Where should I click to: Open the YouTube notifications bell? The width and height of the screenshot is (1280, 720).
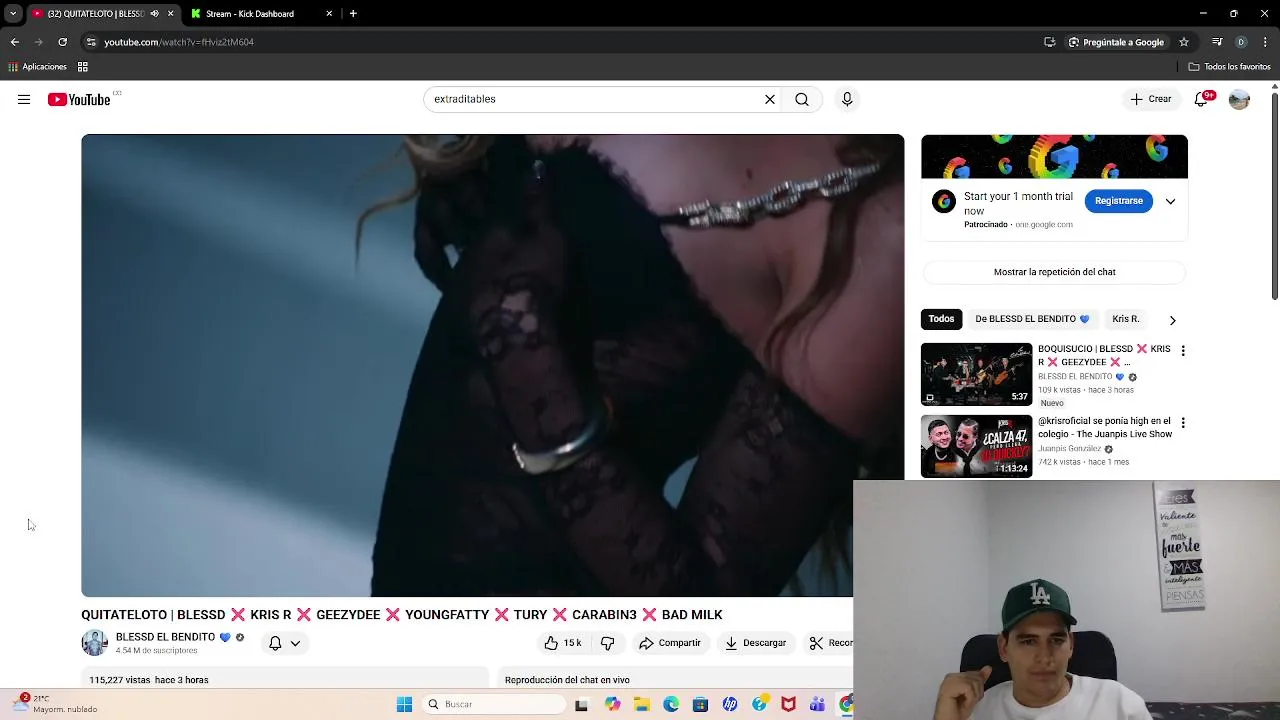[x=1202, y=99]
